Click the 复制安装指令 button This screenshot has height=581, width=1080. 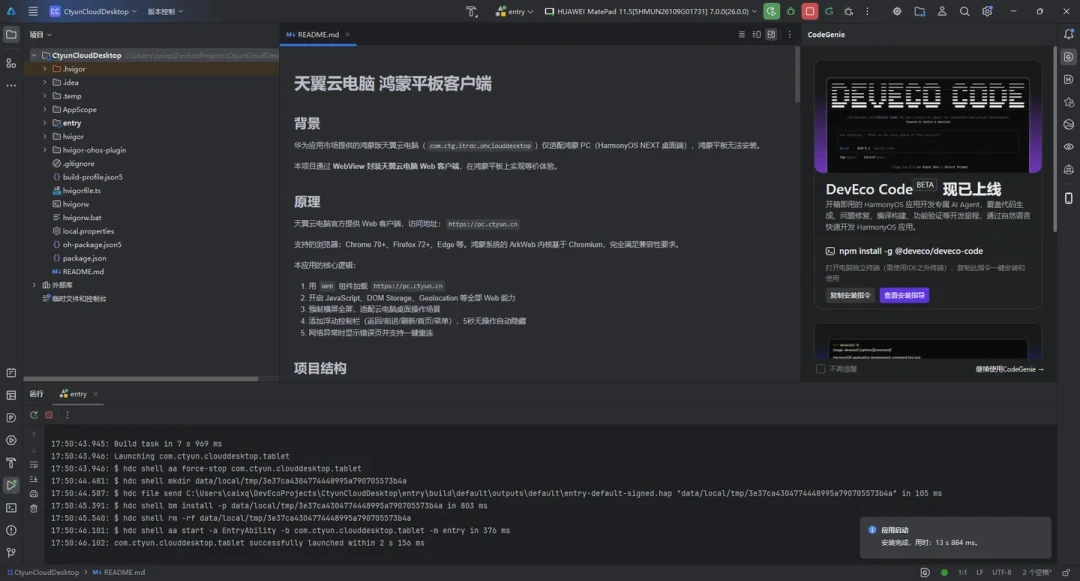click(x=850, y=295)
